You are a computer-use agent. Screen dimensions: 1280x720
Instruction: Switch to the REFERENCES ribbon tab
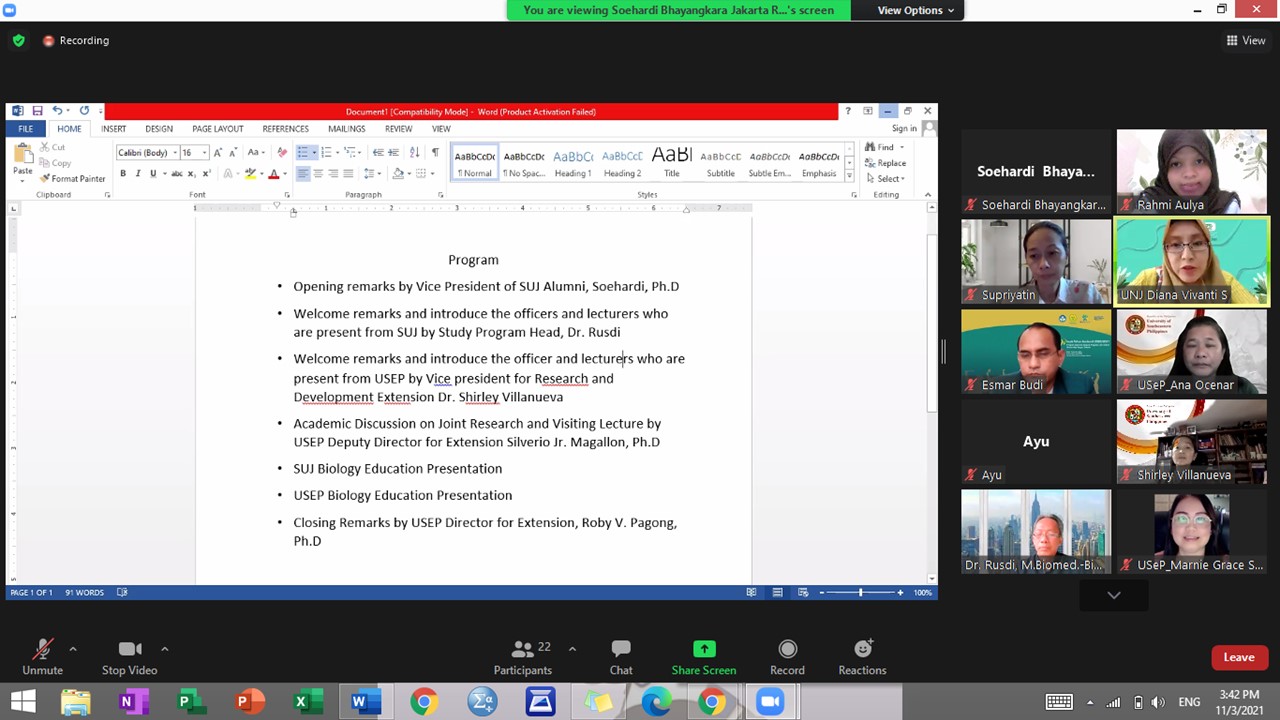click(285, 129)
